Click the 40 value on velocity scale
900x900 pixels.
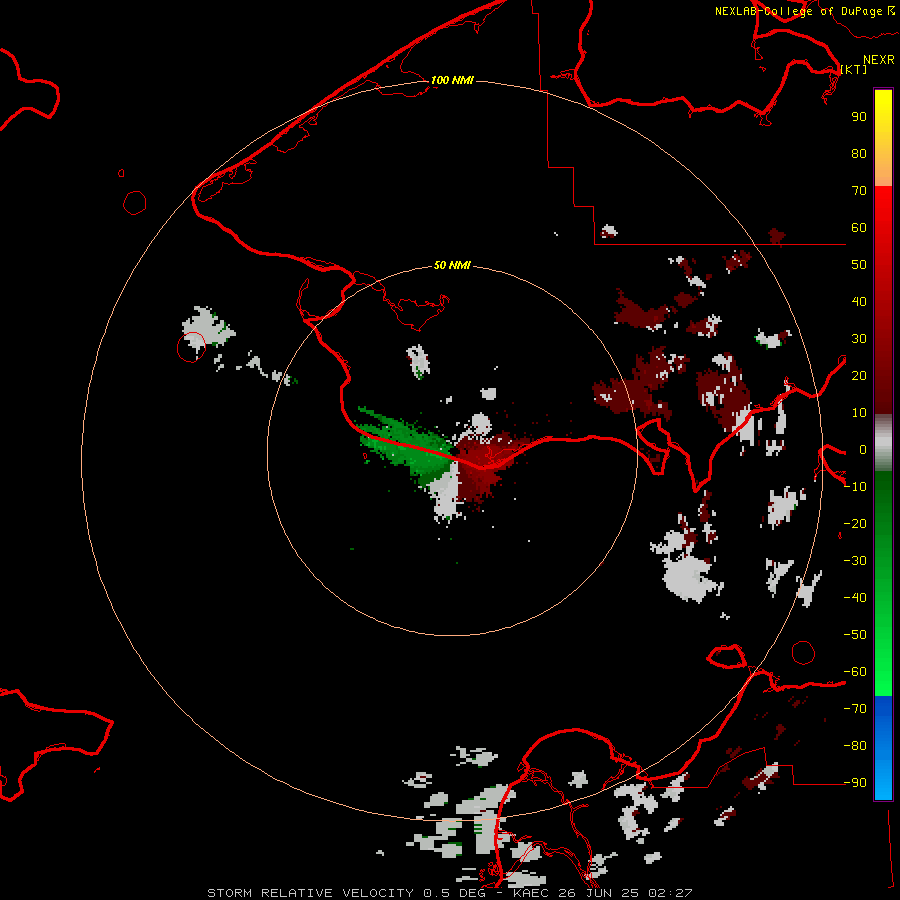point(859,301)
